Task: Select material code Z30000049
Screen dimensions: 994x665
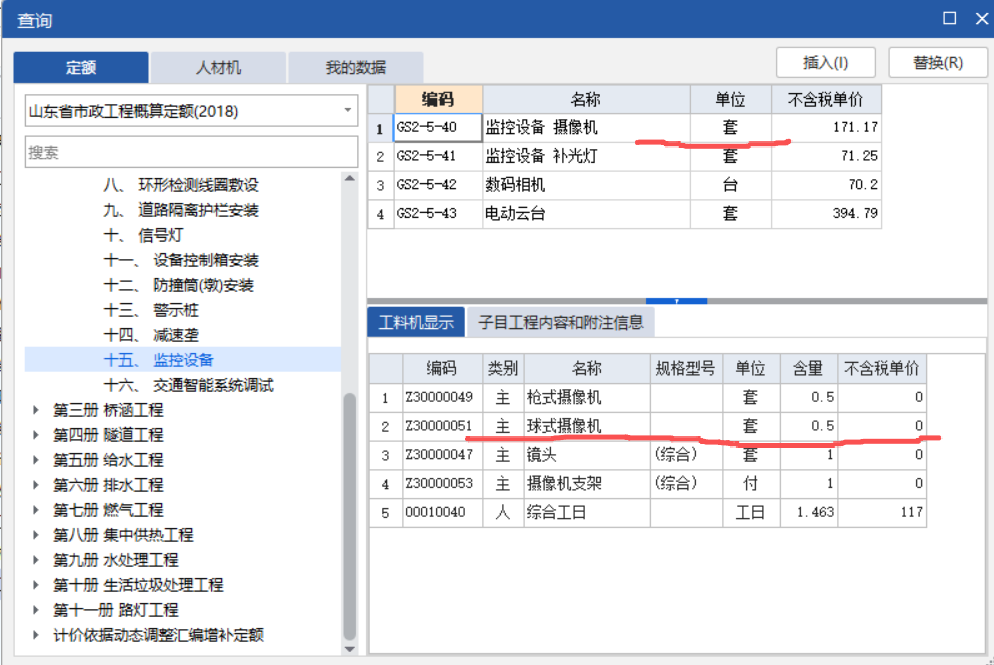Action: tap(442, 397)
